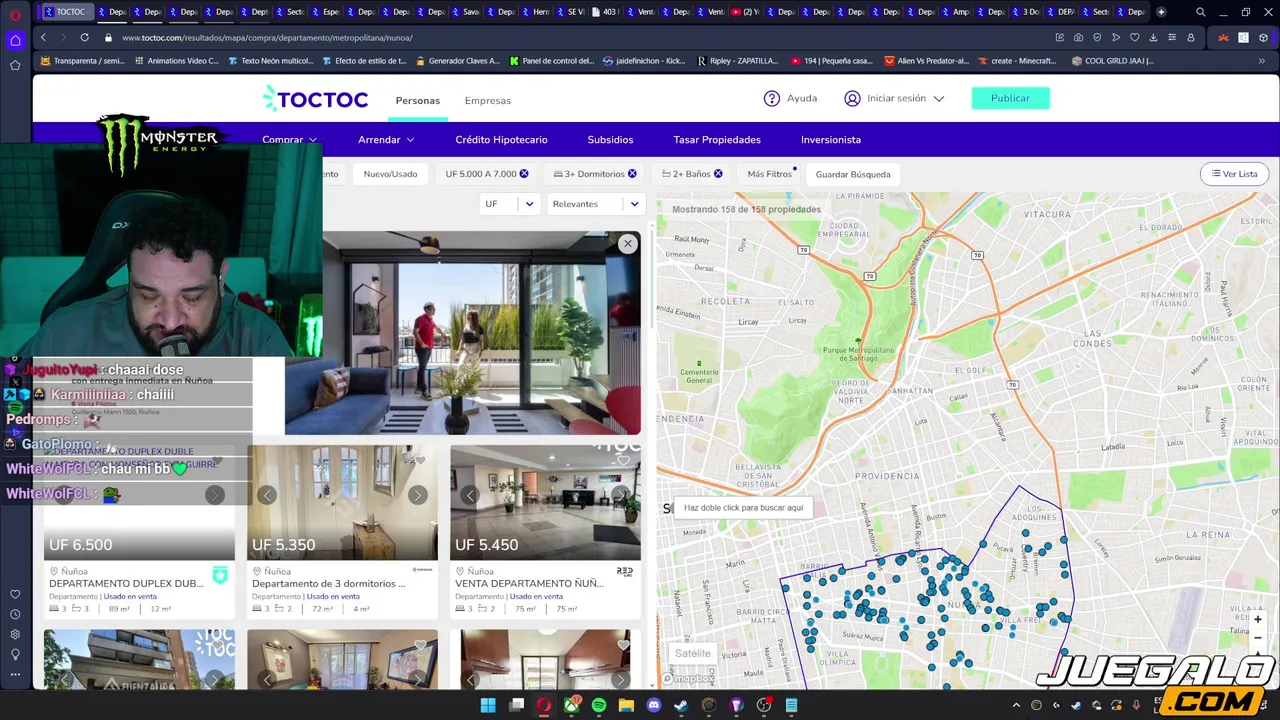Open Inversionista menu item

(831, 140)
